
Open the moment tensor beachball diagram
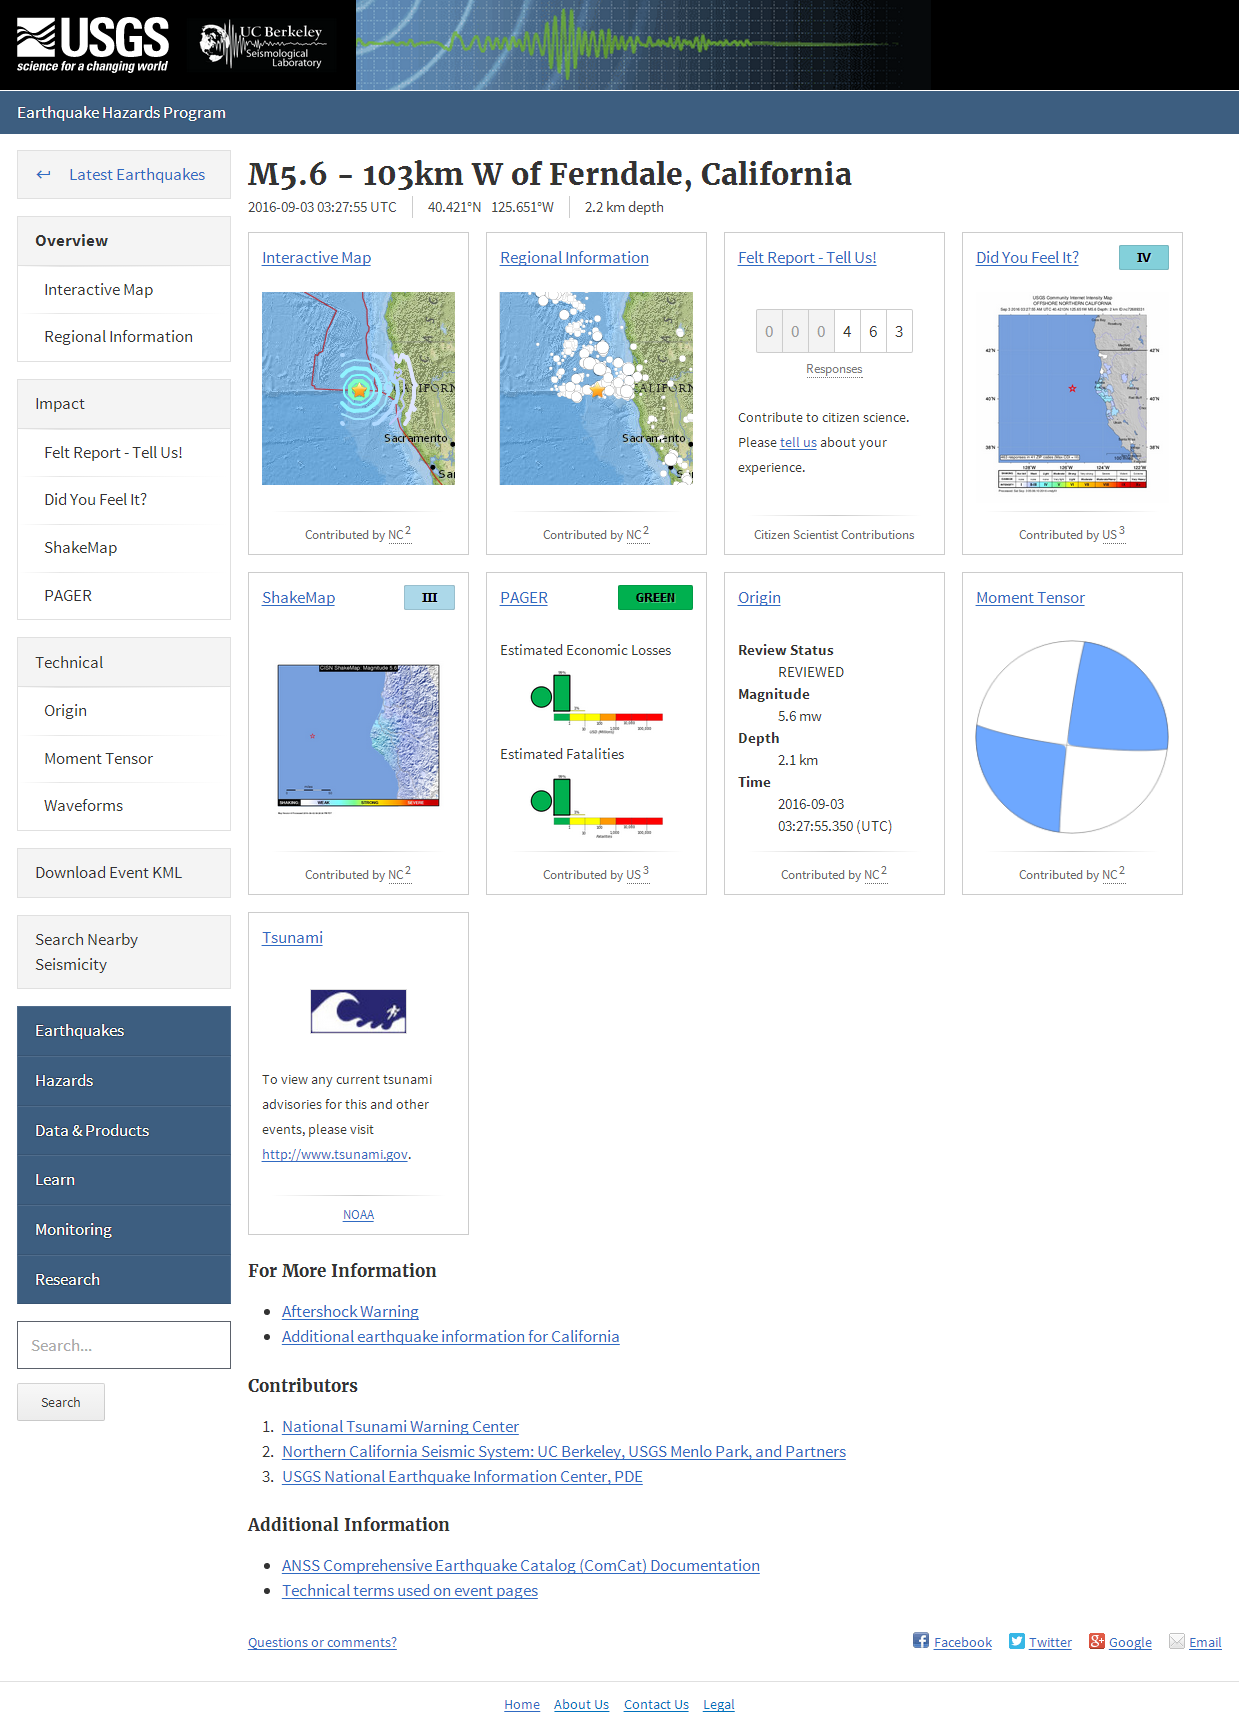pyautogui.click(x=1072, y=737)
